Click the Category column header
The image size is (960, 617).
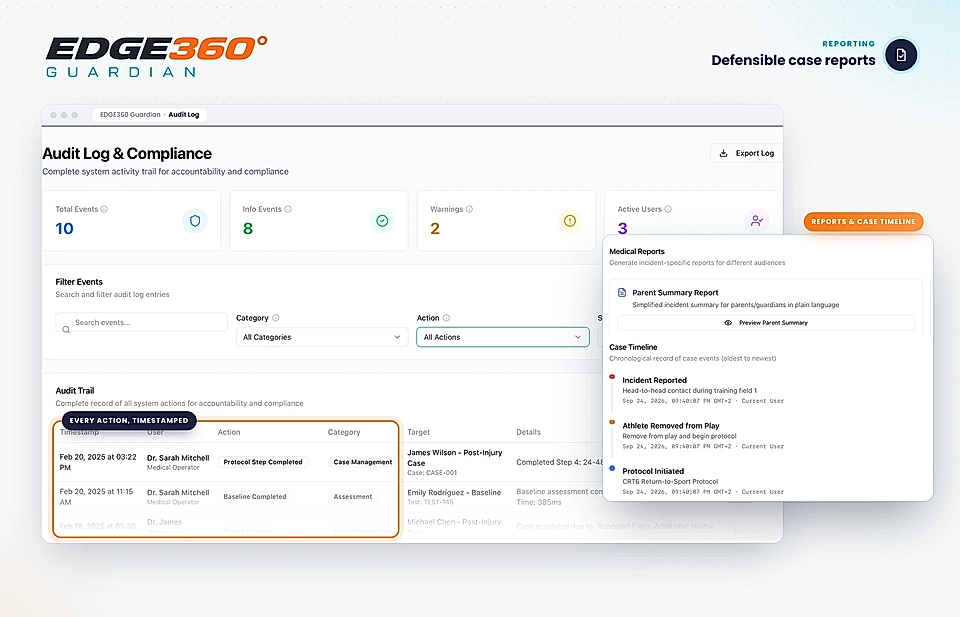(344, 432)
